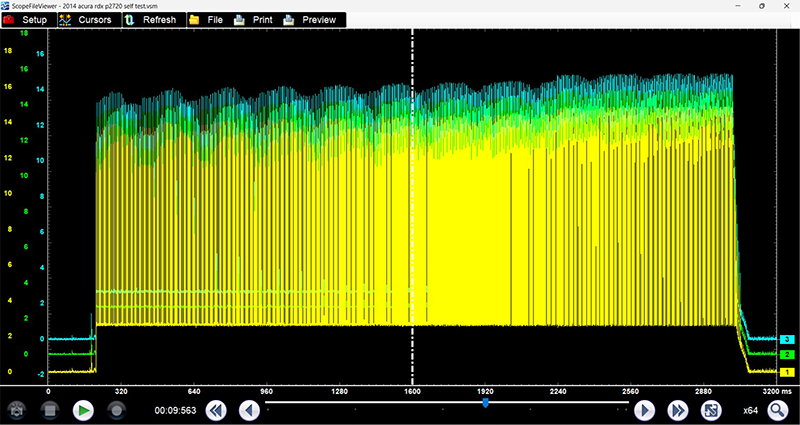Viewport: 800px width, 425px height.
Task: Click the grayed-out Record button
Action: pyautogui.click(x=116, y=410)
